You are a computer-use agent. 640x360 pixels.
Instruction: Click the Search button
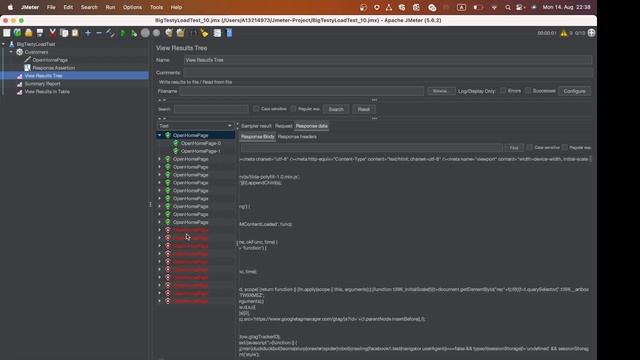click(x=336, y=109)
